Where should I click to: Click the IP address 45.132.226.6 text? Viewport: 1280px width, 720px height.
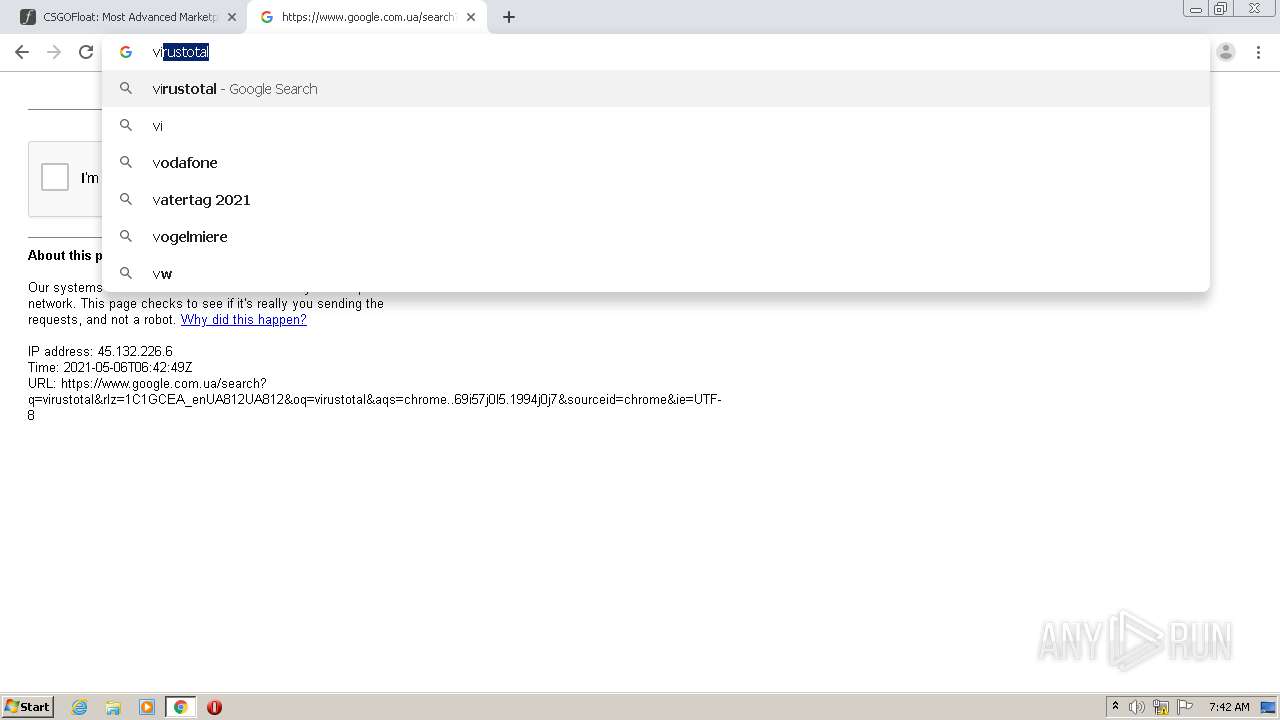(x=100, y=352)
